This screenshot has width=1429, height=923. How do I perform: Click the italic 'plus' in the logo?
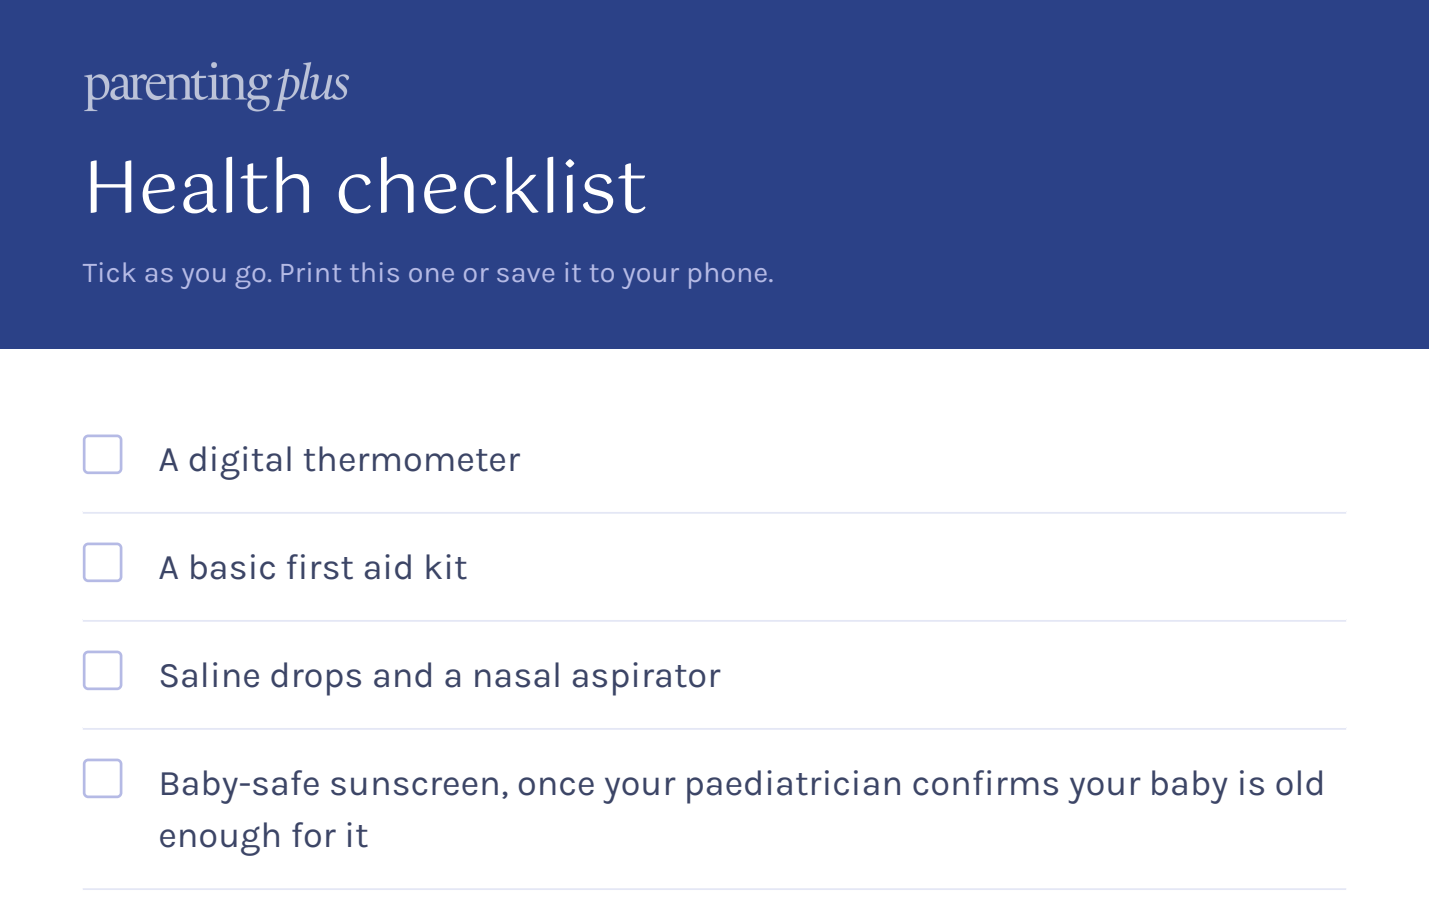coord(313,86)
